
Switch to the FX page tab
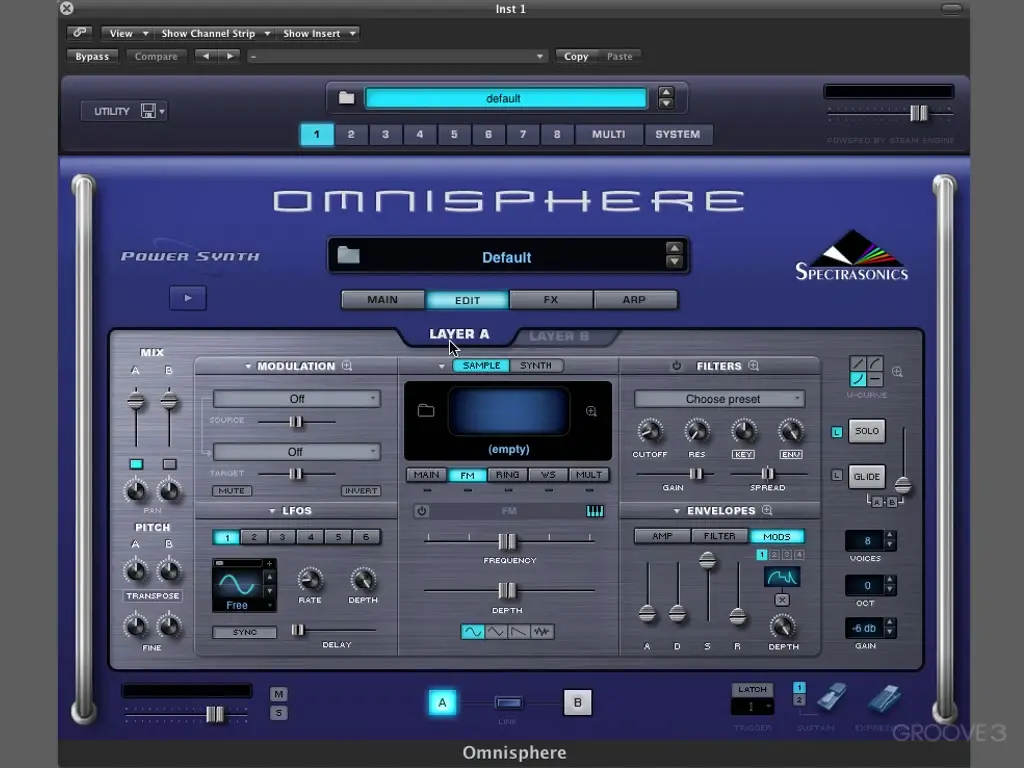[551, 300]
